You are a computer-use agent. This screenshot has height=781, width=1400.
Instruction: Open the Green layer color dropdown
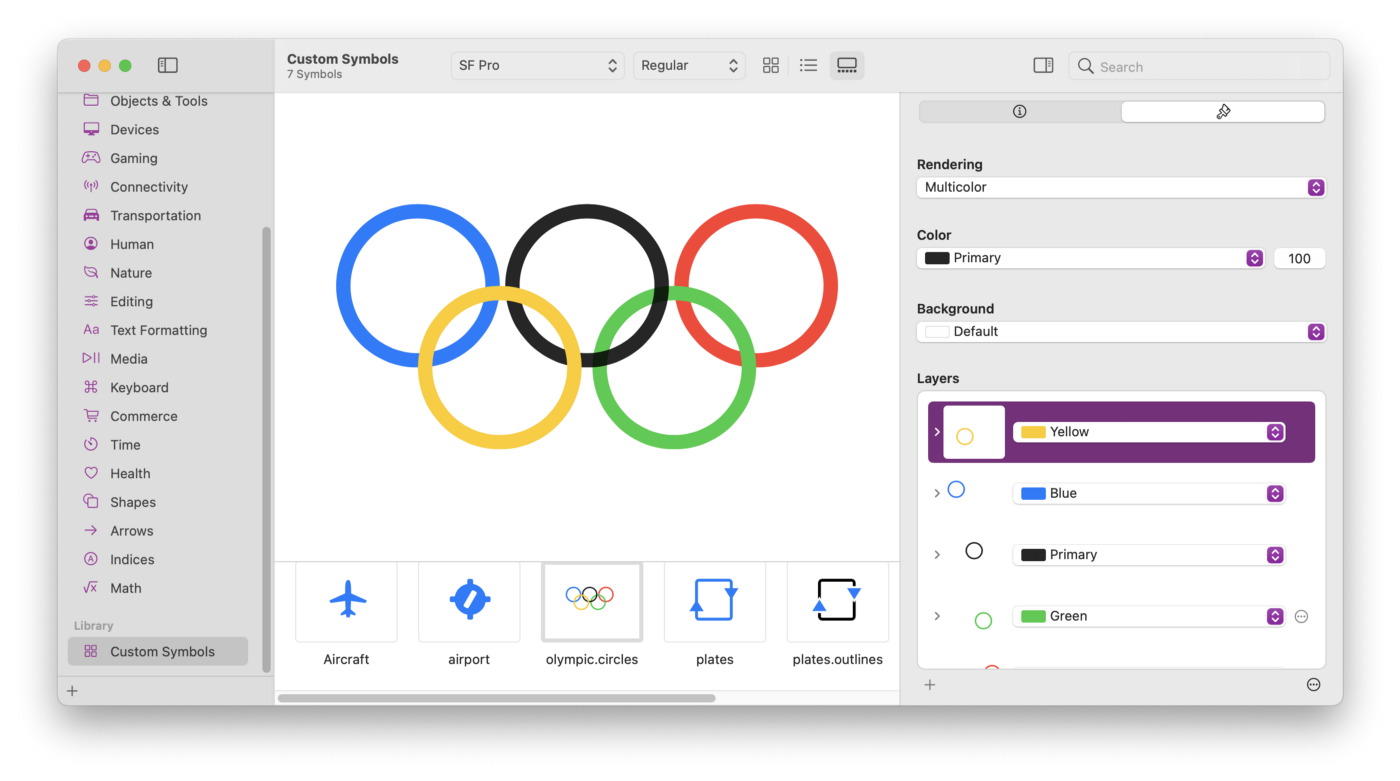[1149, 616]
